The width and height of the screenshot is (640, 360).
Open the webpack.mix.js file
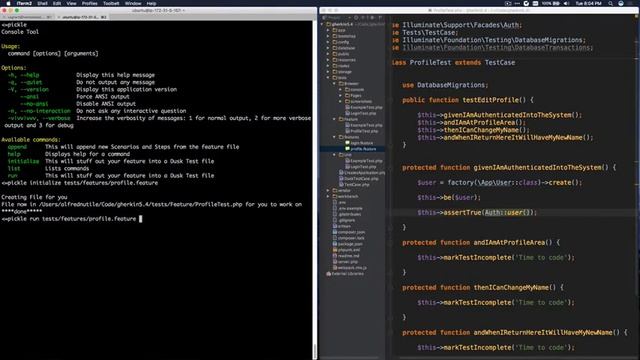pyautogui.click(x=350, y=268)
